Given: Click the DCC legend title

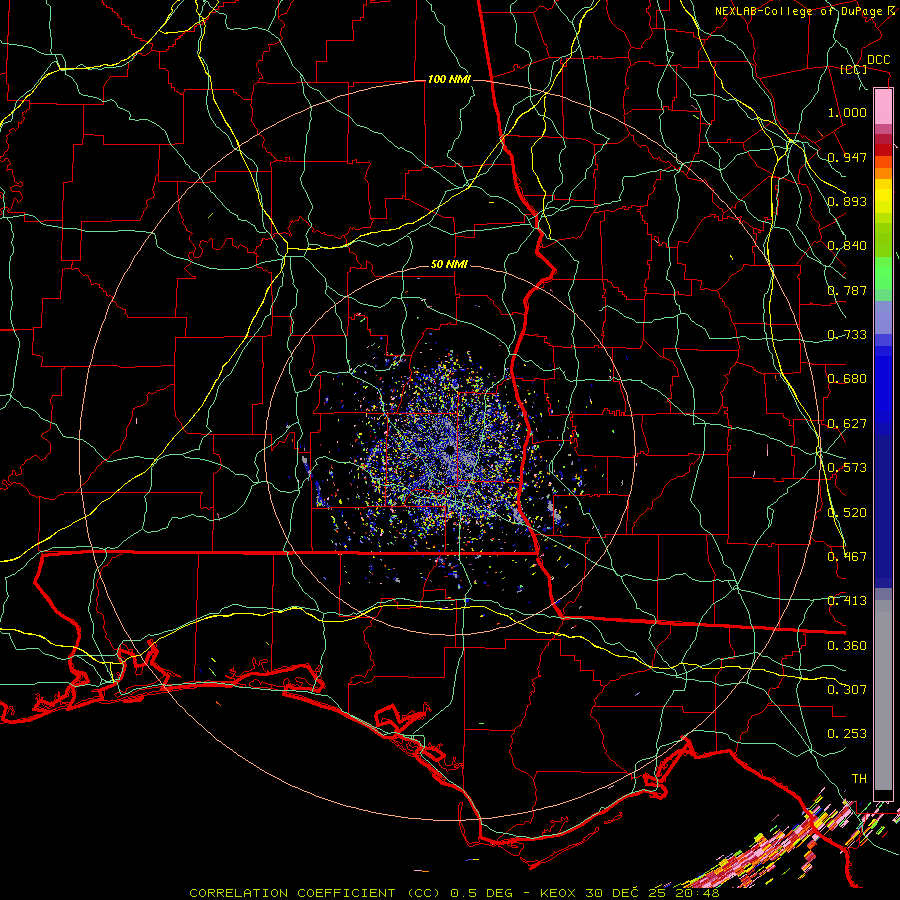Looking at the screenshot, I should [878, 60].
